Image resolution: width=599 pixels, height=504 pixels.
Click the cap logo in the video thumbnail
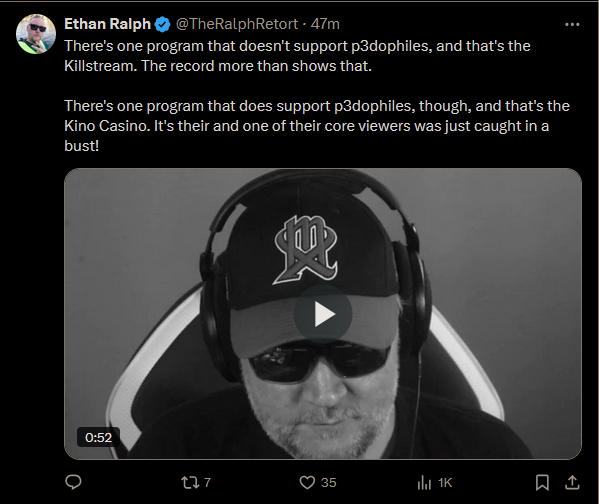click(x=306, y=250)
